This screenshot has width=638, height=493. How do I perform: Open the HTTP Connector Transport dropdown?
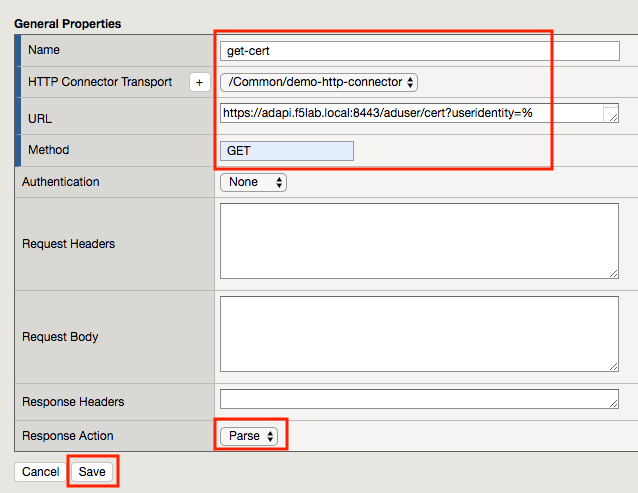(319, 82)
